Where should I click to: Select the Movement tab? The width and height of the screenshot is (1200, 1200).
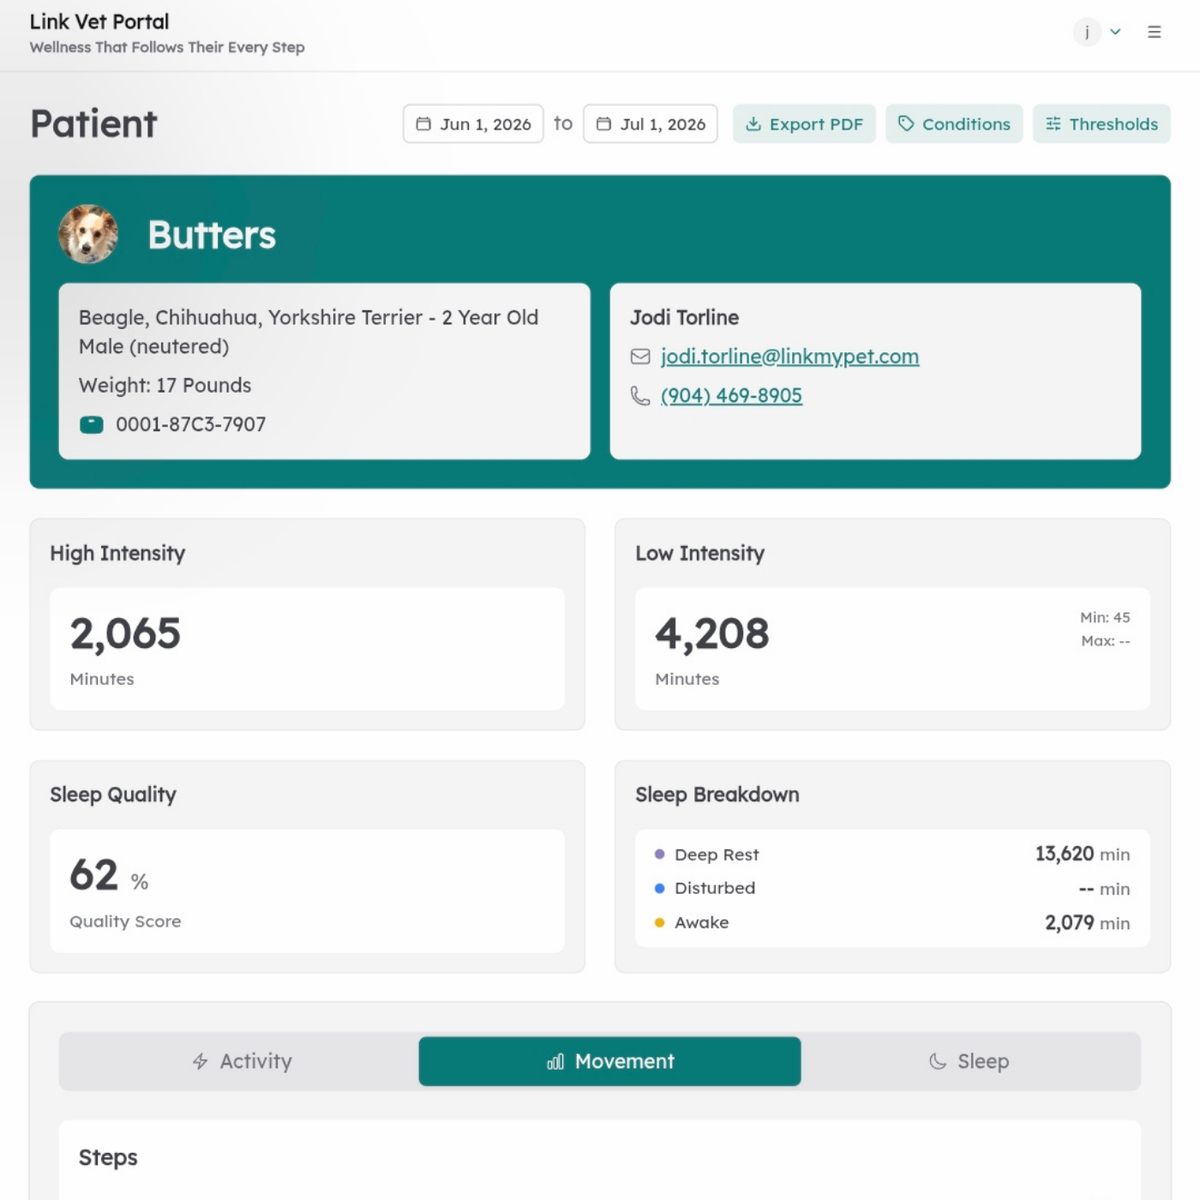(610, 1061)
